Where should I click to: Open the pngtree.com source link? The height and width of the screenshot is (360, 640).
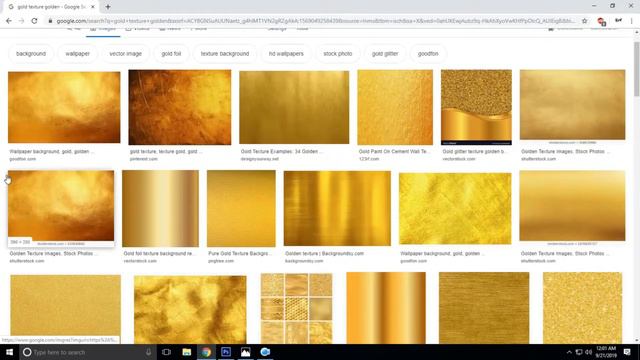click(x=221, y=261)
